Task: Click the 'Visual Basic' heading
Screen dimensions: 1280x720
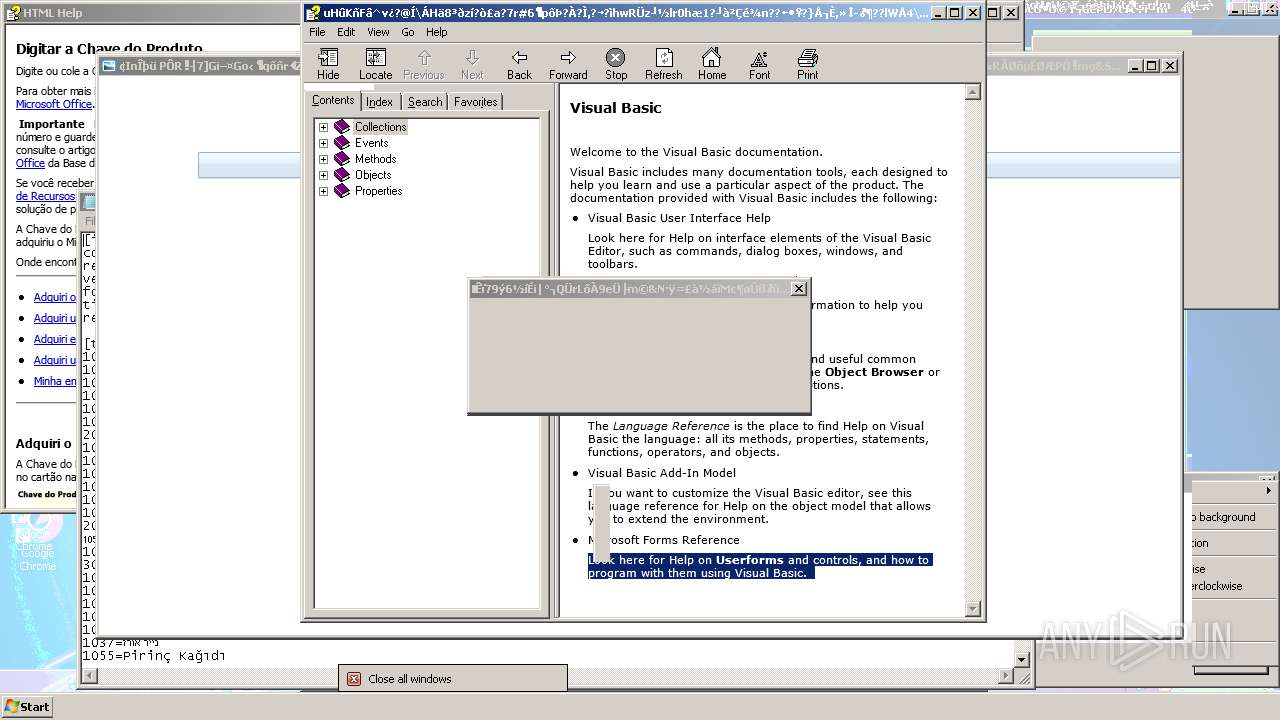Action: coord(615,108)
